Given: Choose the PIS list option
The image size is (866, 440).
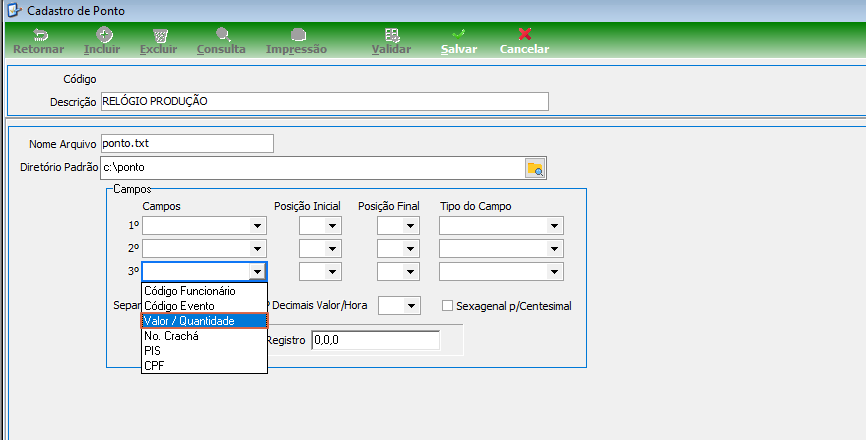Looking at the screenshot, I should pos(204,351).
